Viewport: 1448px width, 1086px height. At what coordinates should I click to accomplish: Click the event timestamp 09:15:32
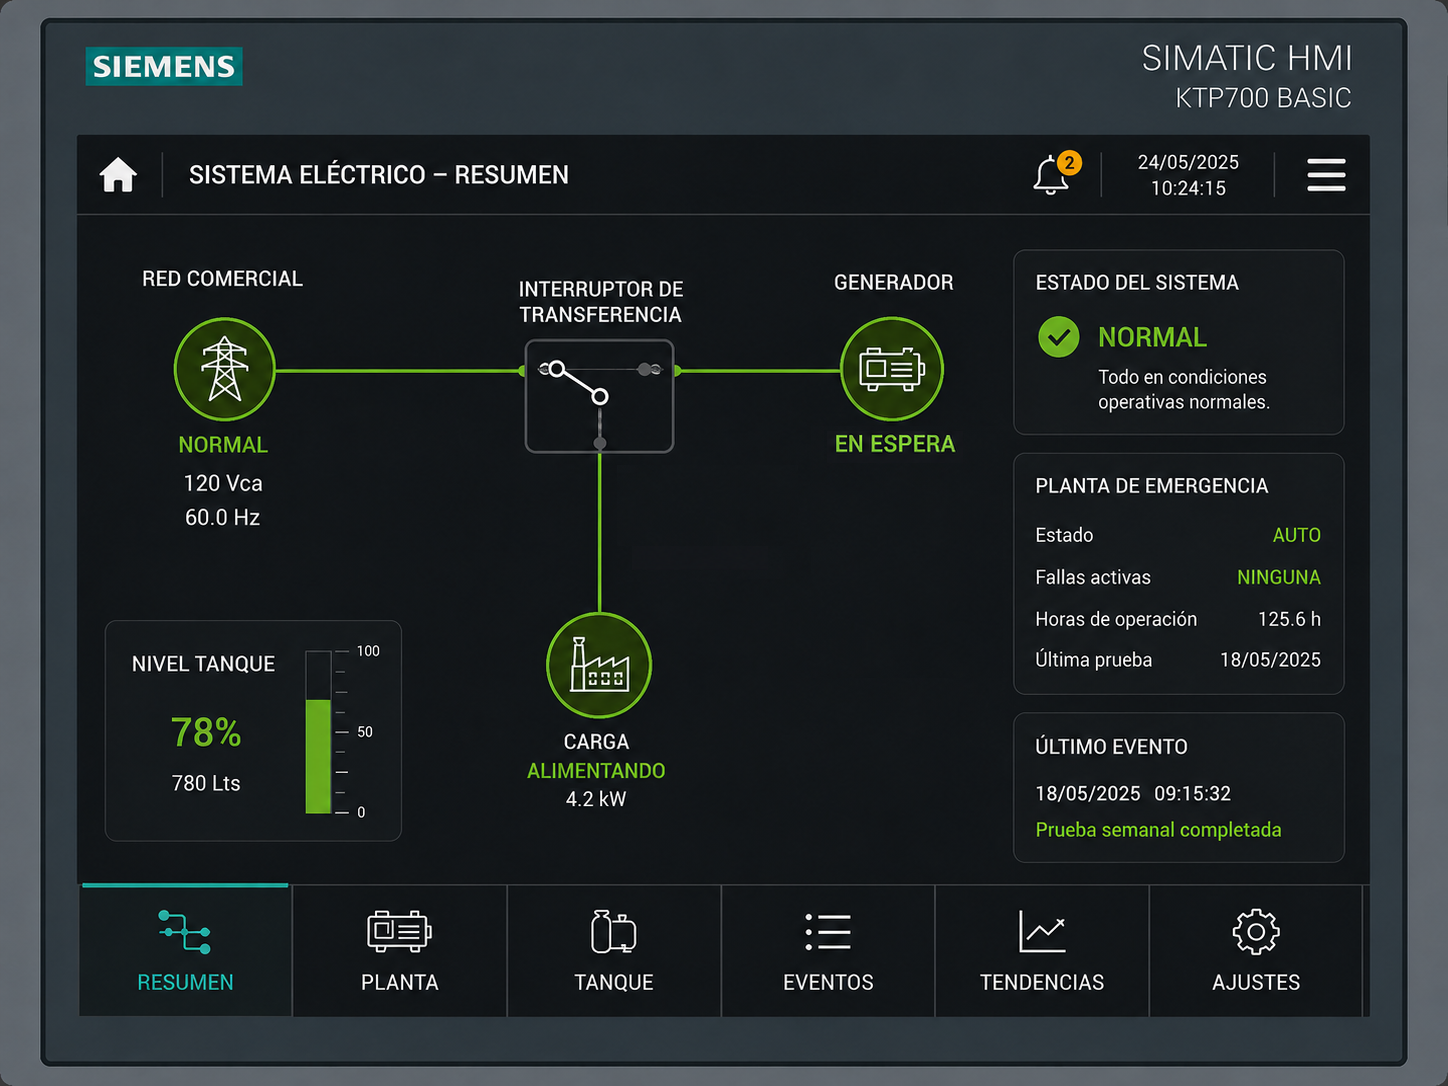coord(1192,793)
